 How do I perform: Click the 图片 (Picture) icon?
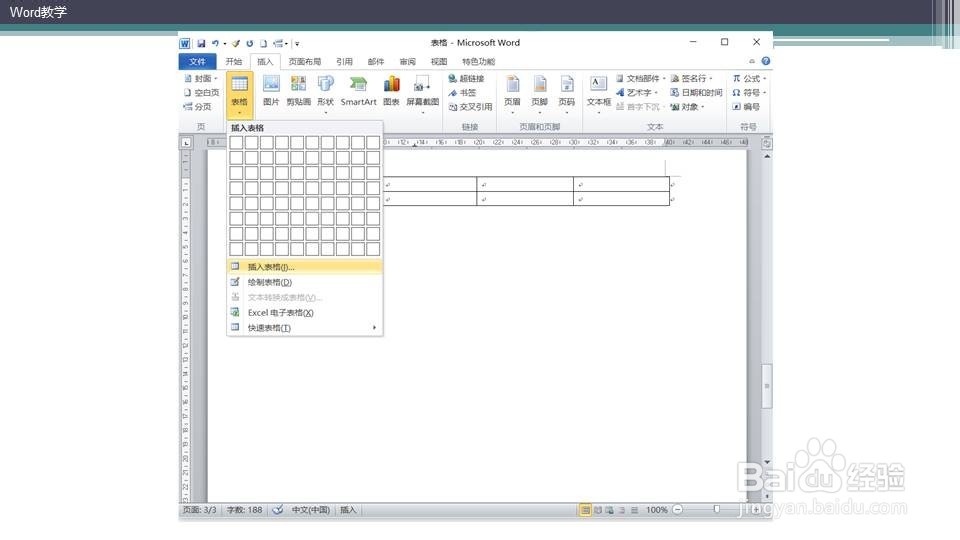271,91
